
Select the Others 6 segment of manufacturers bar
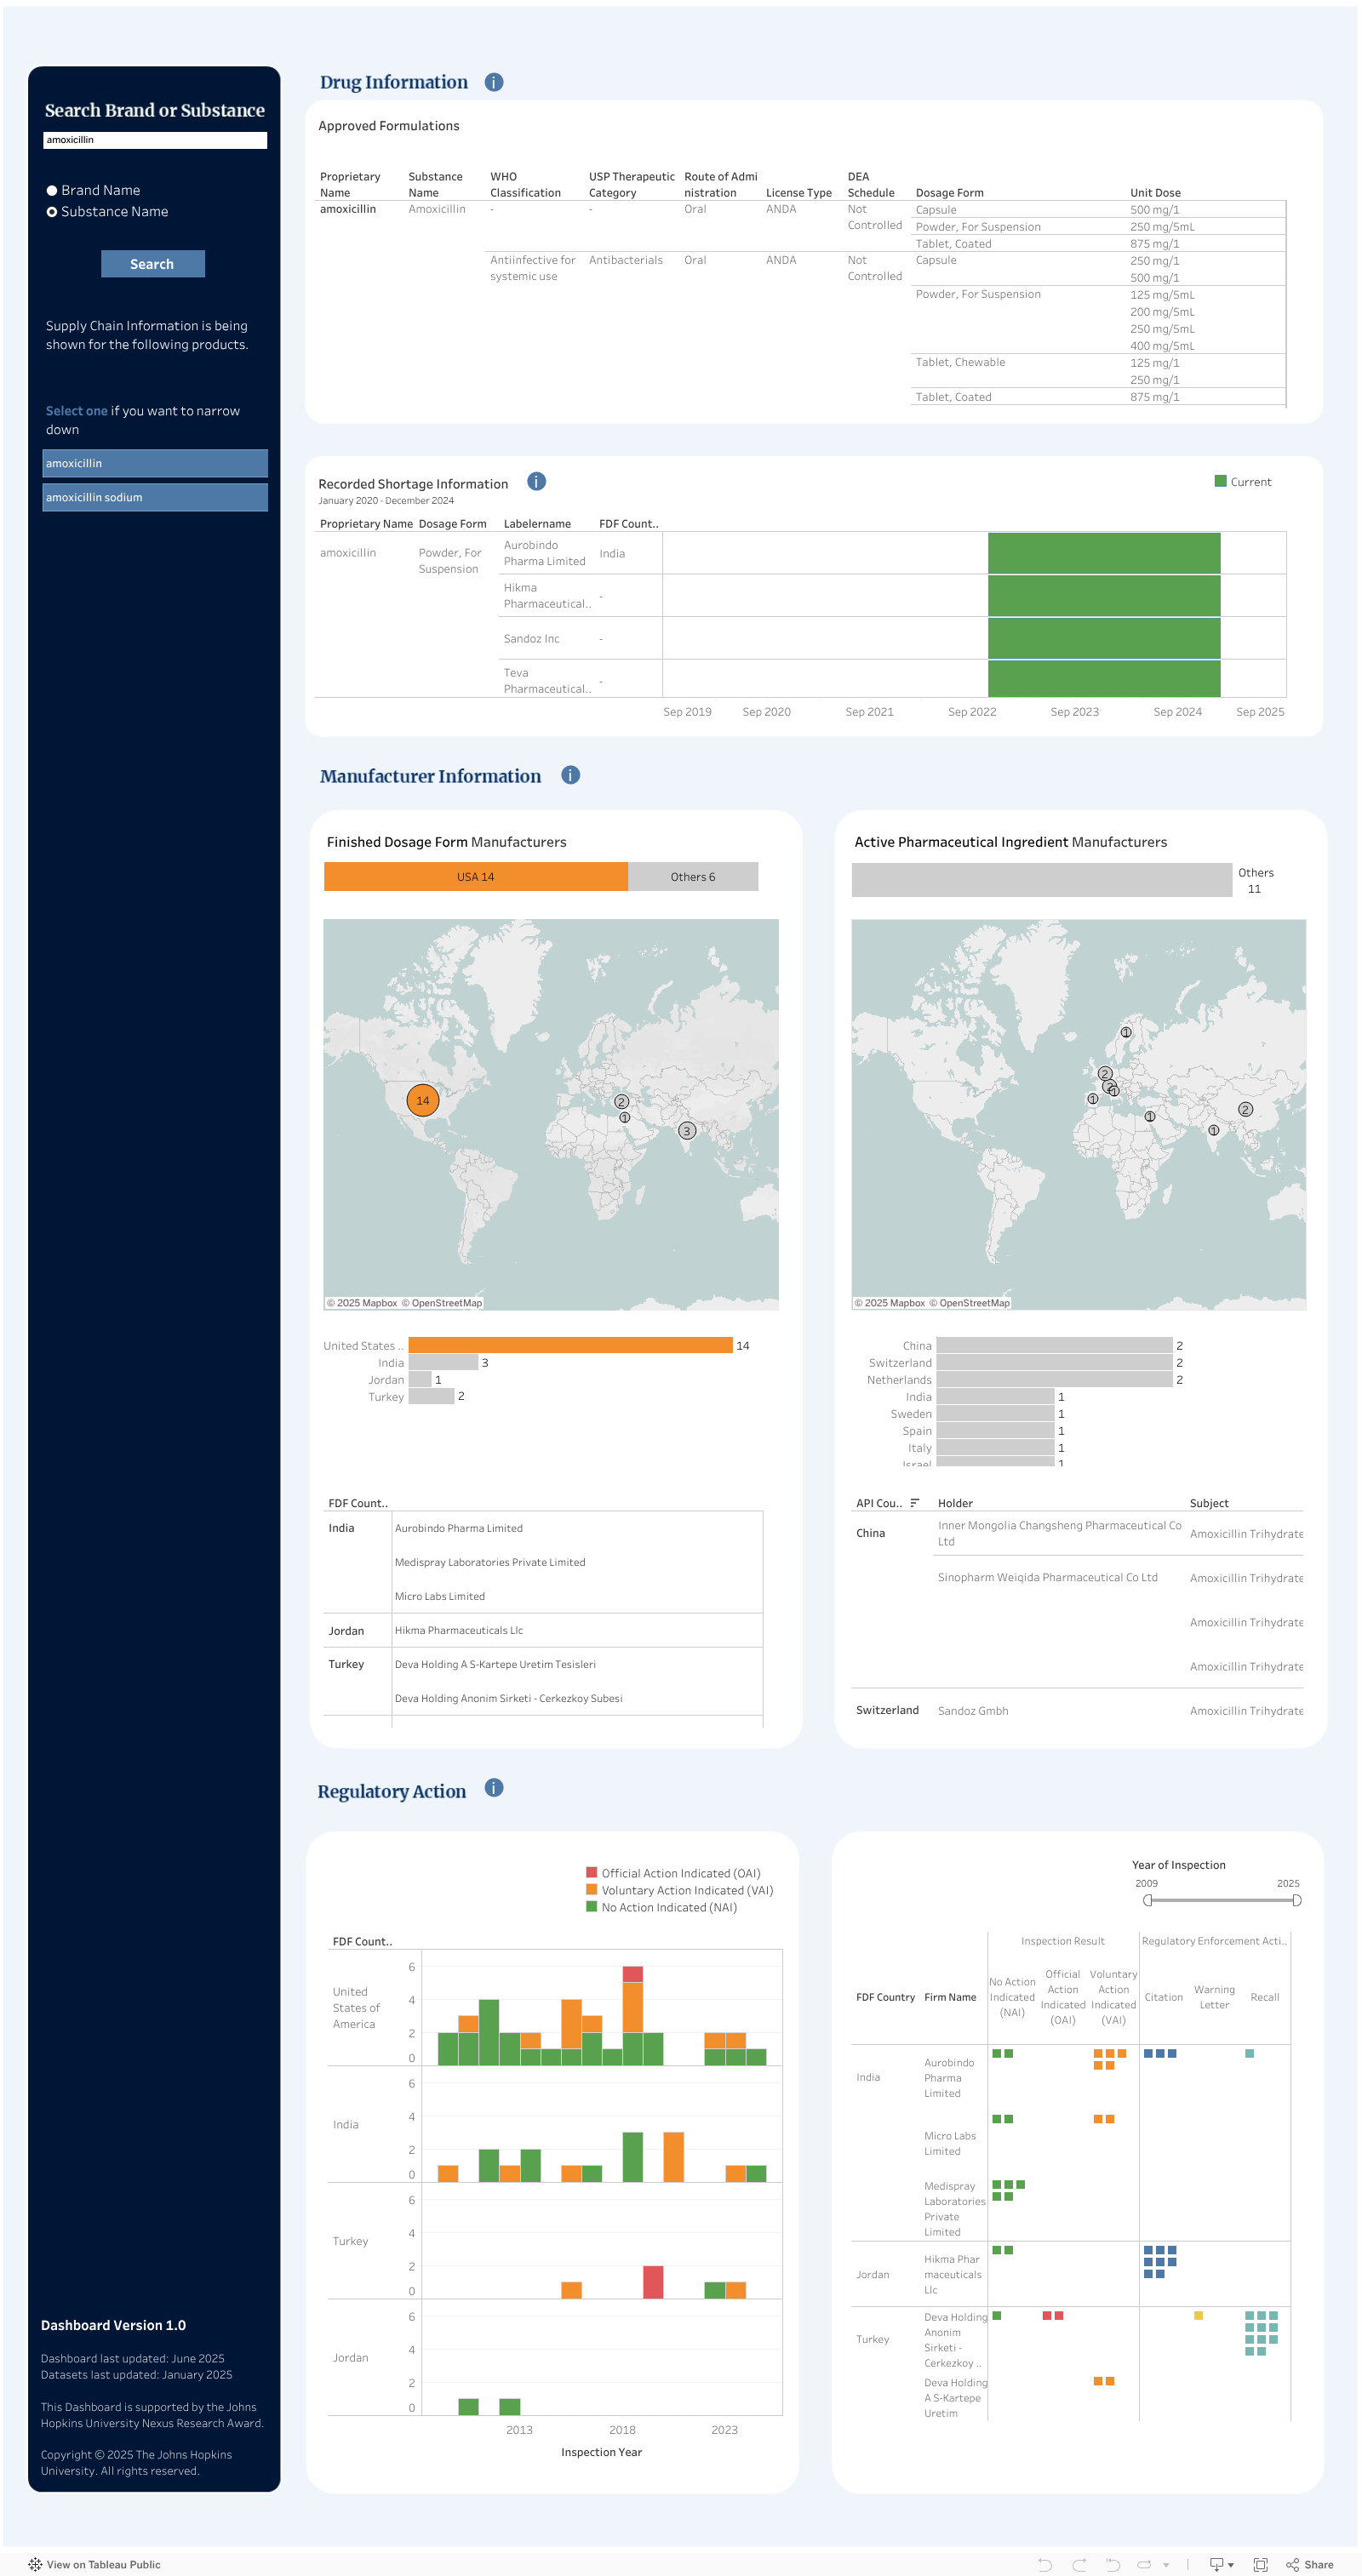[x=692, y=877]
